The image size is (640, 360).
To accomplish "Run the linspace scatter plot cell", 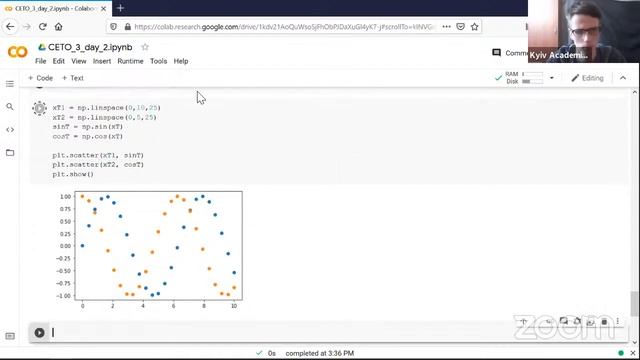I will [40, 108].
